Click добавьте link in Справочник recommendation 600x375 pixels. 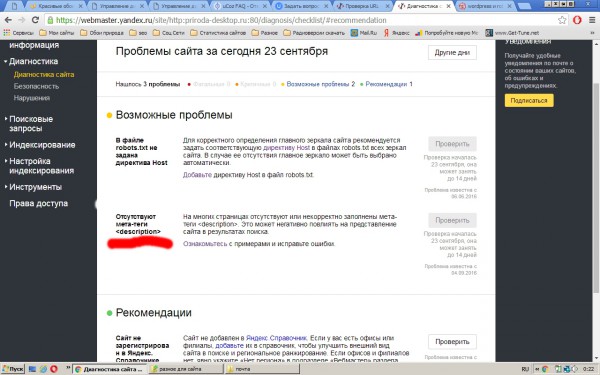click(229, 346)
